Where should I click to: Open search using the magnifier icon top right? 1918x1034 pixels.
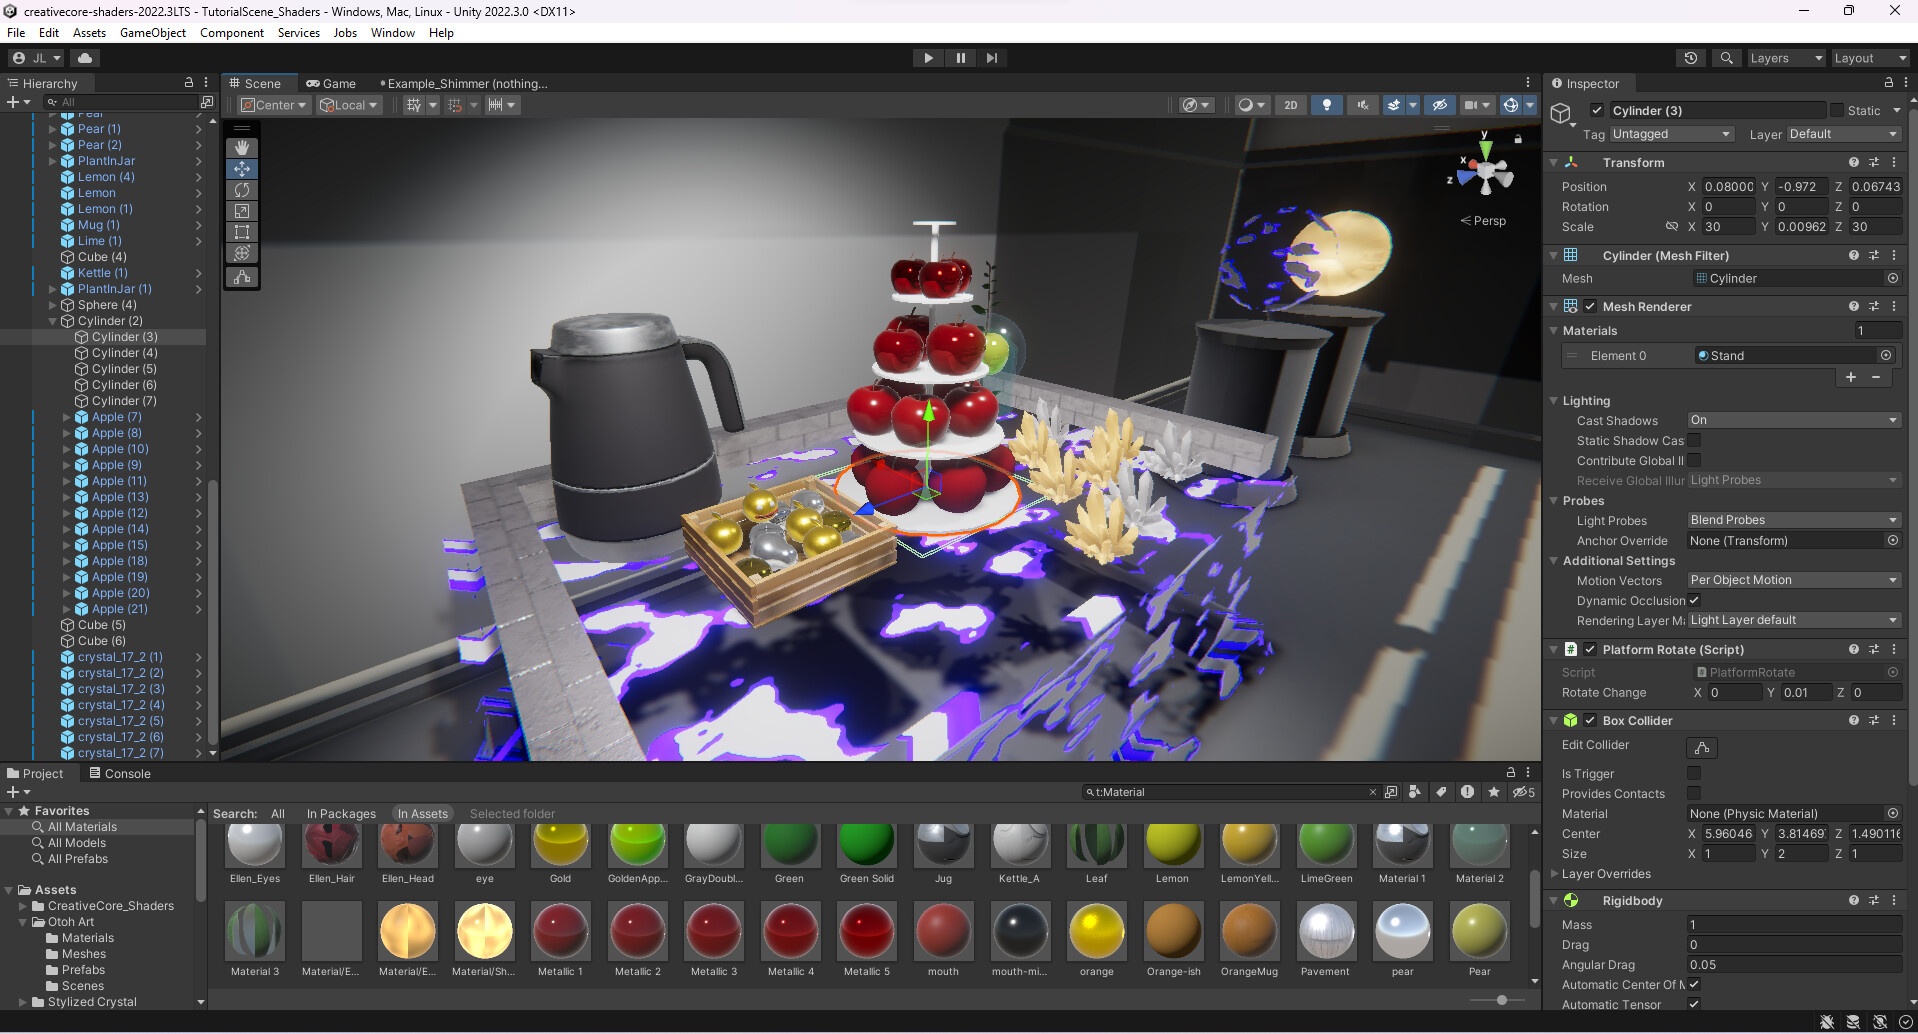coord(1726,58)
